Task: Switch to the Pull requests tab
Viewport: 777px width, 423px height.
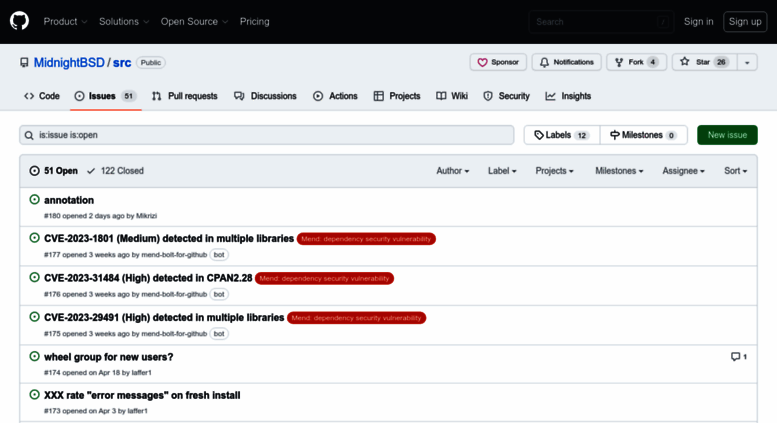Action: pyautogui.click(x=185, y=96)
